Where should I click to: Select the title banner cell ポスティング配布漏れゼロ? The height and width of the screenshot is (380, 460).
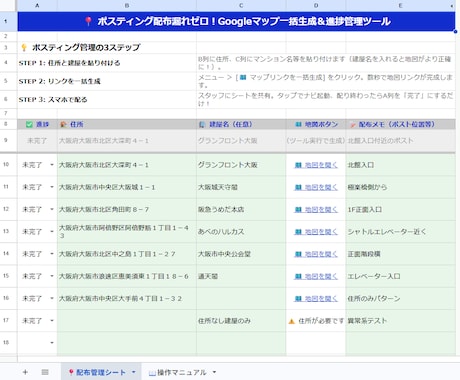236,21
